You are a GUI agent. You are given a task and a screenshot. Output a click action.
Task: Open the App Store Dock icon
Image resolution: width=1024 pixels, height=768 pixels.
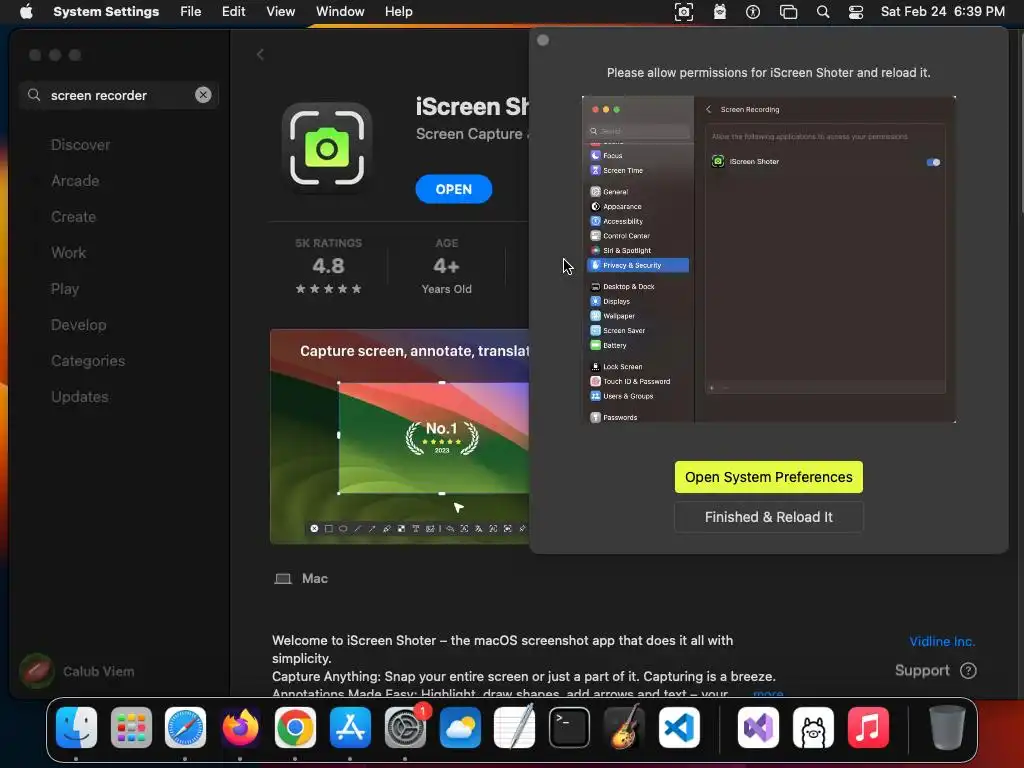(x=350, y=727)
